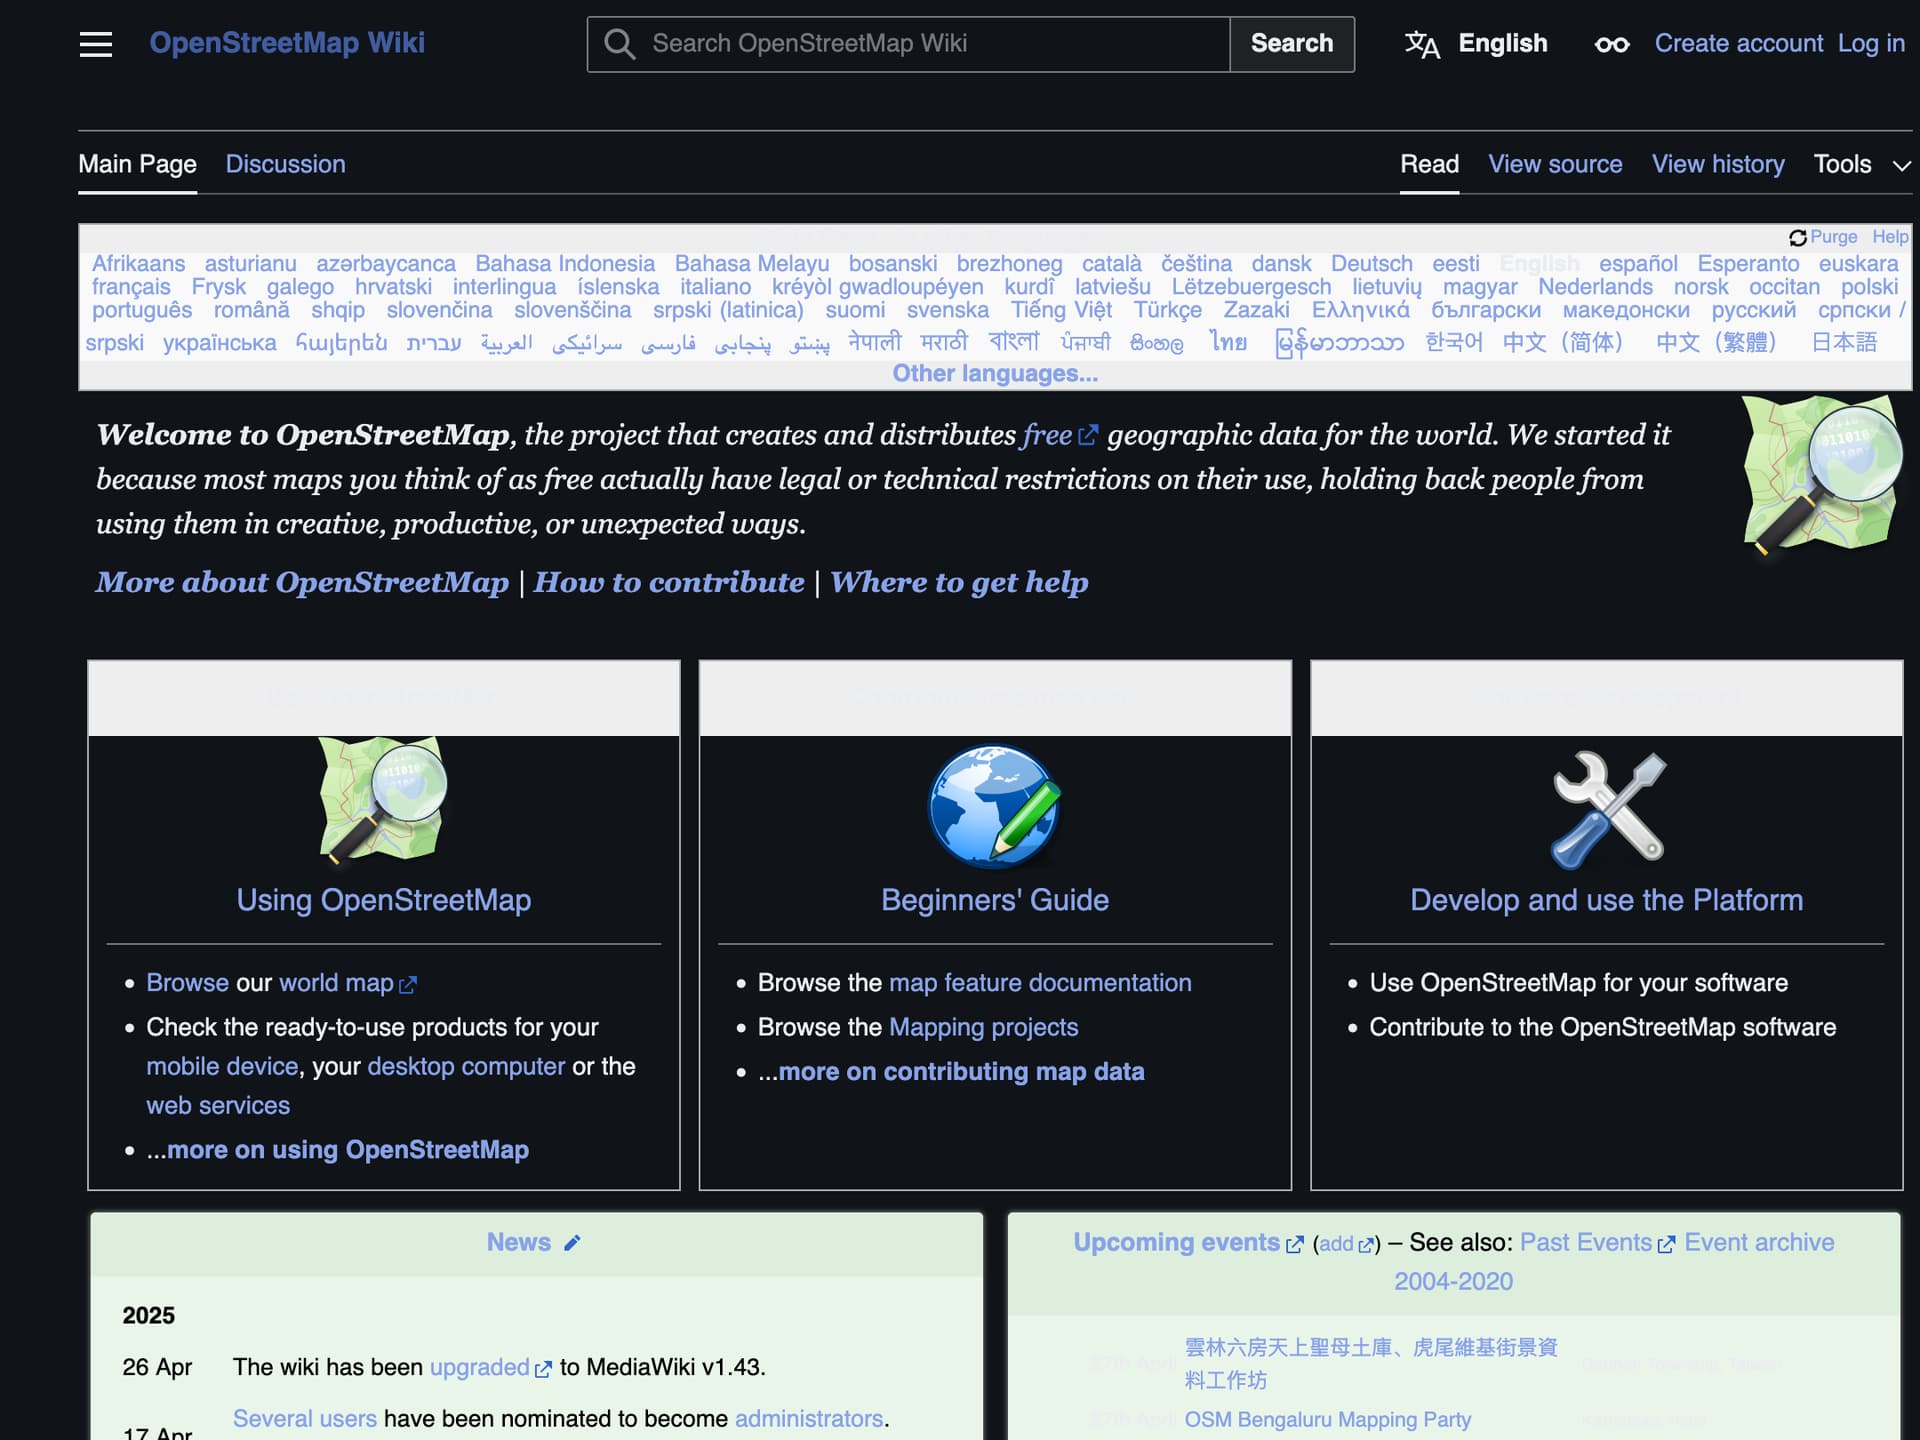Click the wrench and screwdriver platform icon
This screenshot has width=1920, height=1440.
coord(1607,808)
